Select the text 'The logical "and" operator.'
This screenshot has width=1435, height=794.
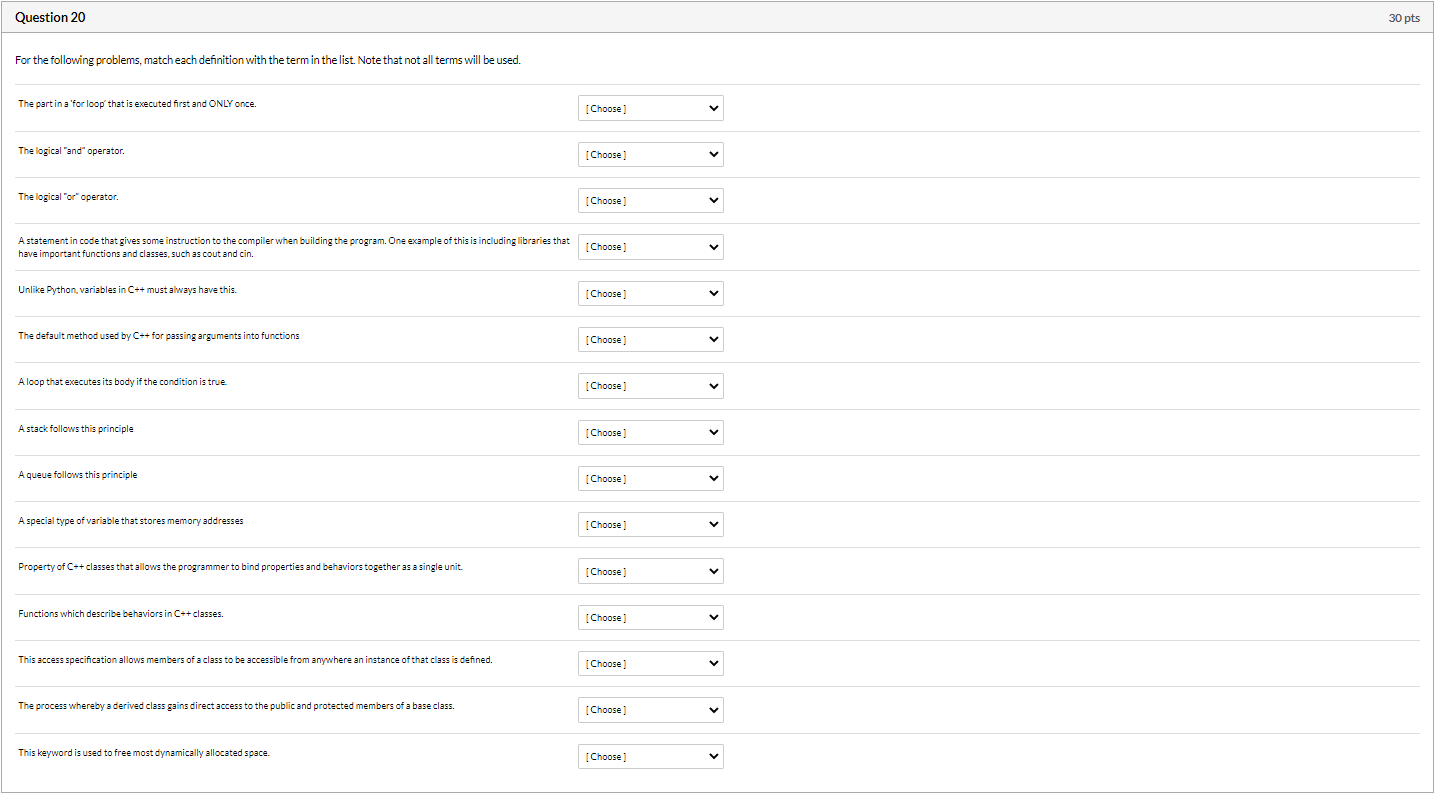pyautogui.click(x=71, y=151)
